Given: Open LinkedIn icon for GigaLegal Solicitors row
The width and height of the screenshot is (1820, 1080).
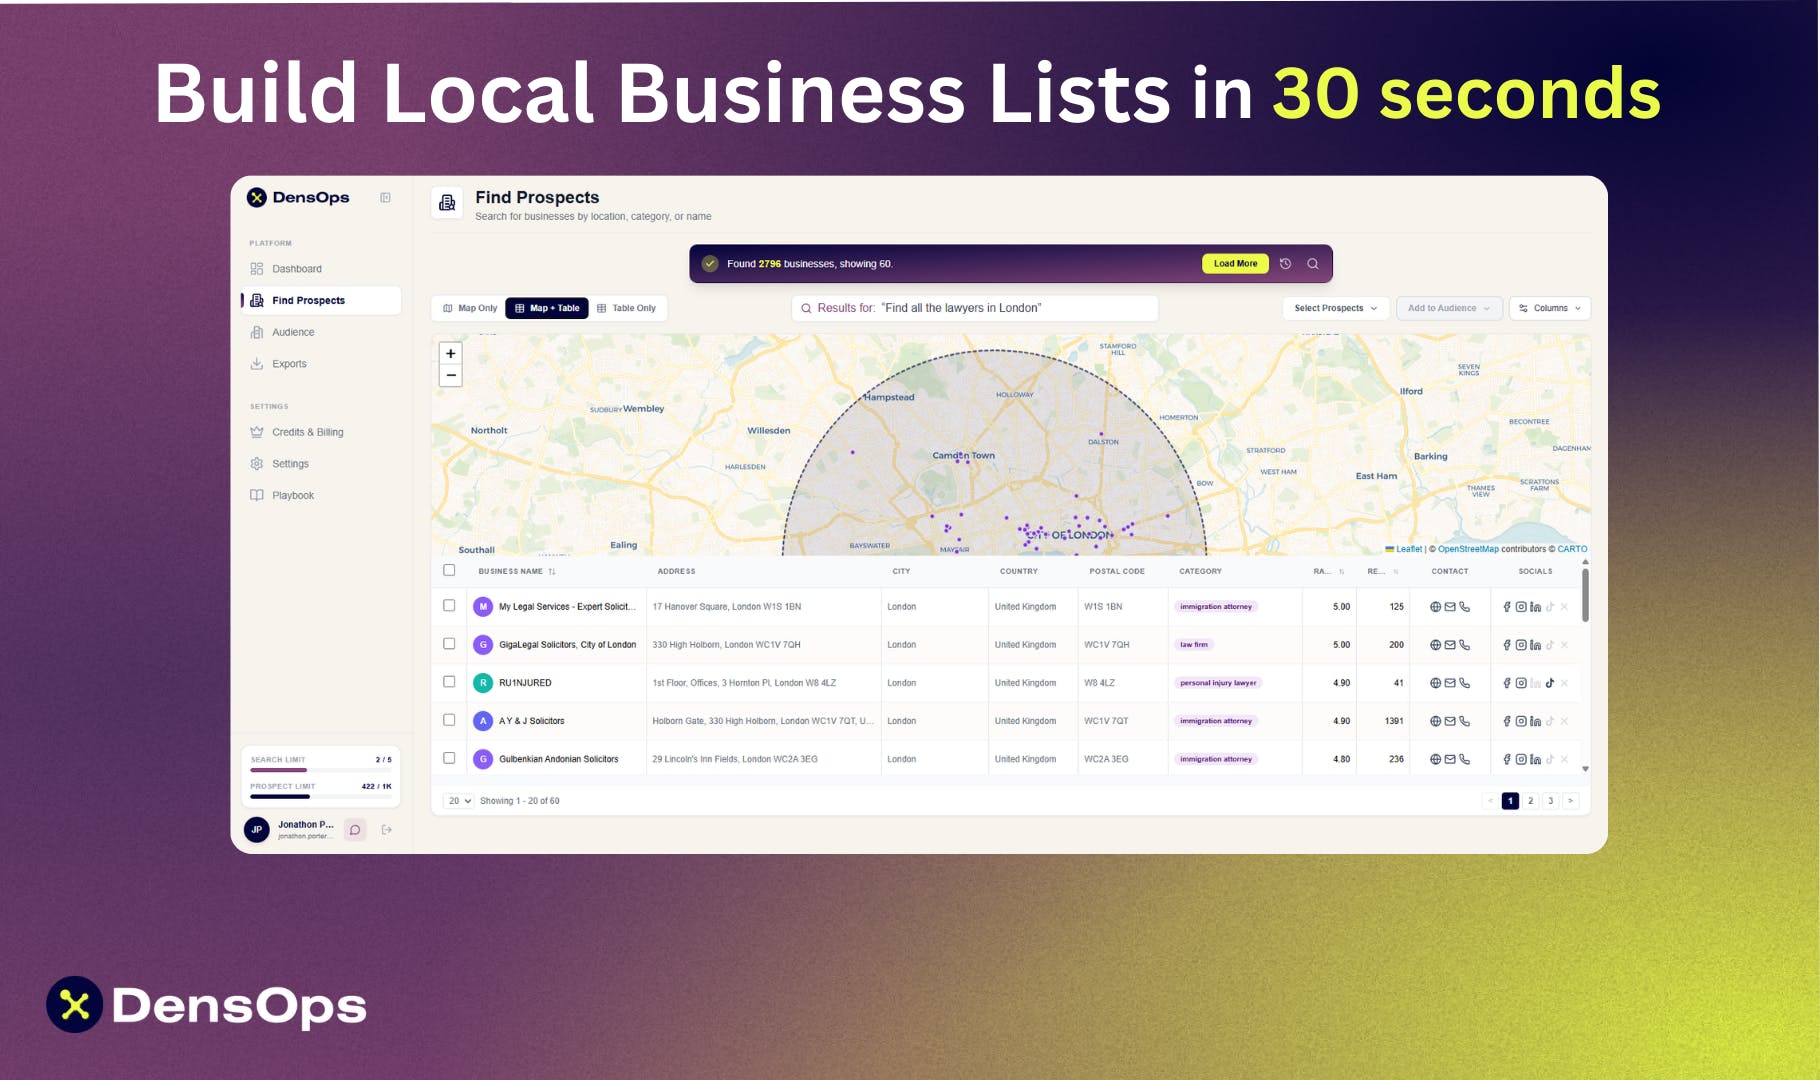Looking at the screenshot, I should point(1535,645).
